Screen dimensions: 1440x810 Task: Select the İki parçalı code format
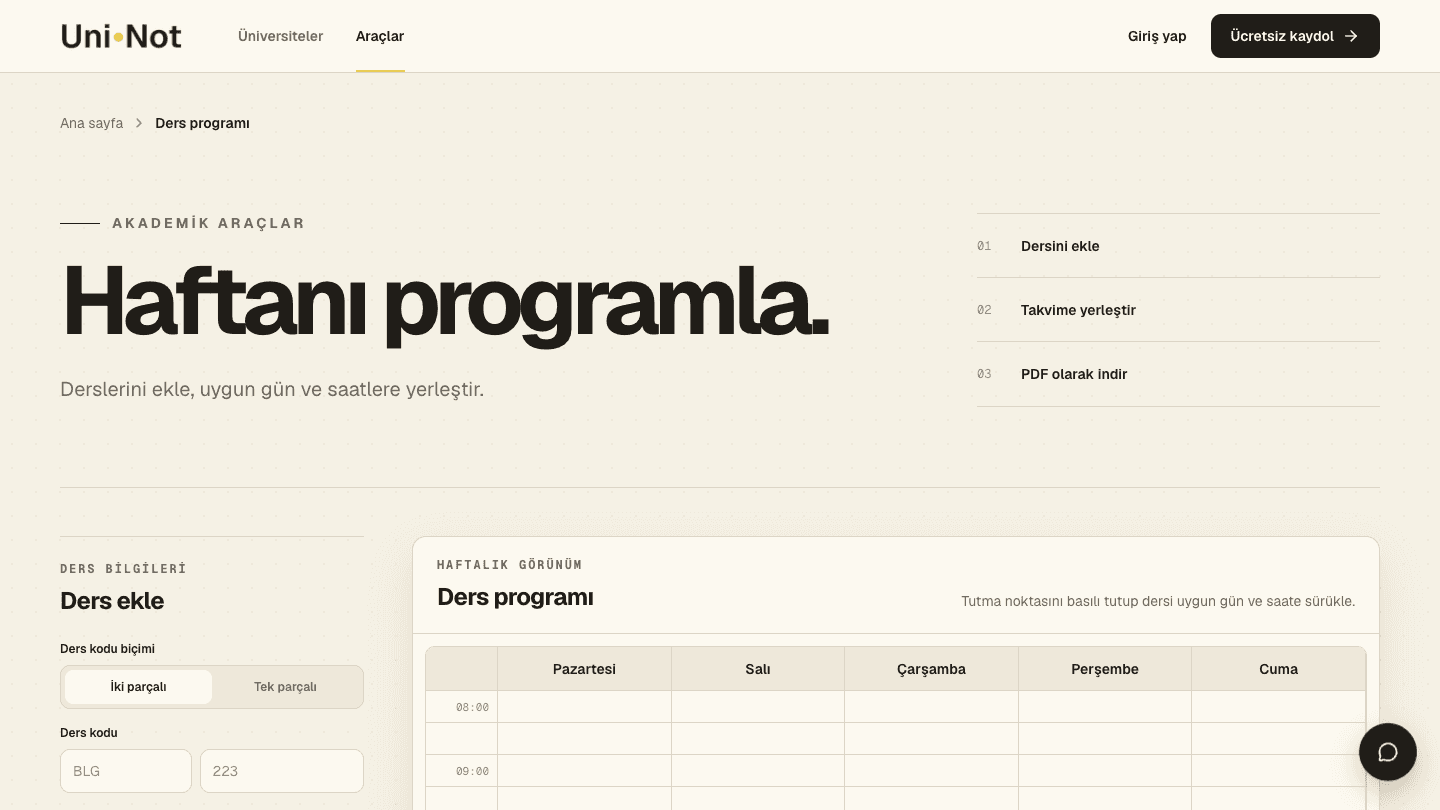tap(138, 687)
